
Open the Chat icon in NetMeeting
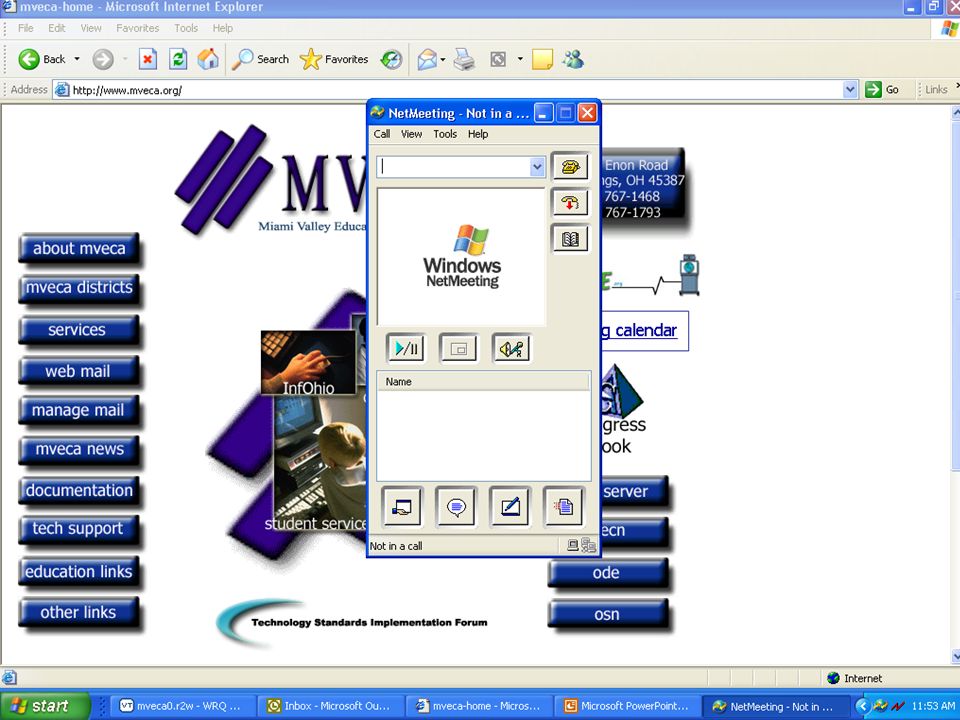pyautogui.click(x=456, y=507)
